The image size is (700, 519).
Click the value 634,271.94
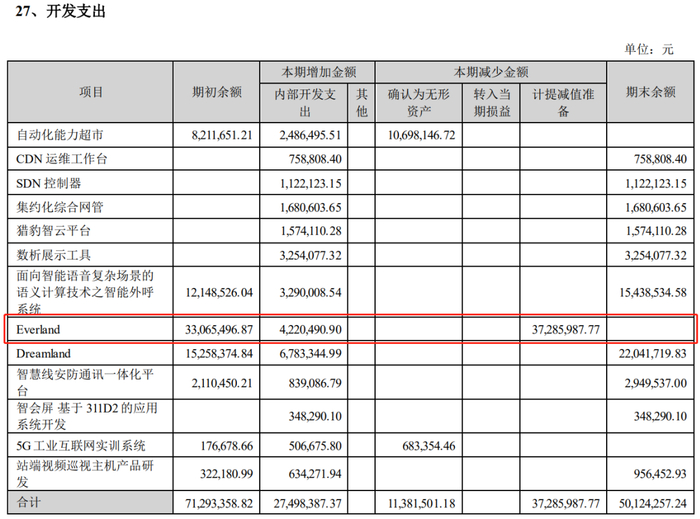pos(315,474)
